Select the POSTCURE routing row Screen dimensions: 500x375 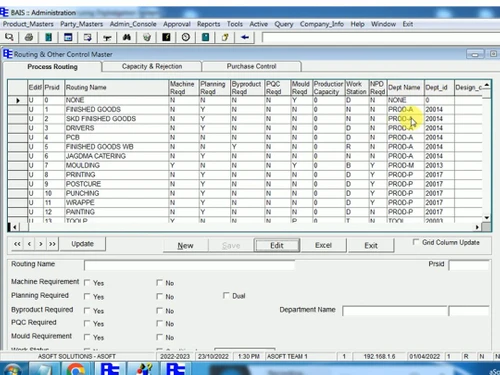(245, 184)
